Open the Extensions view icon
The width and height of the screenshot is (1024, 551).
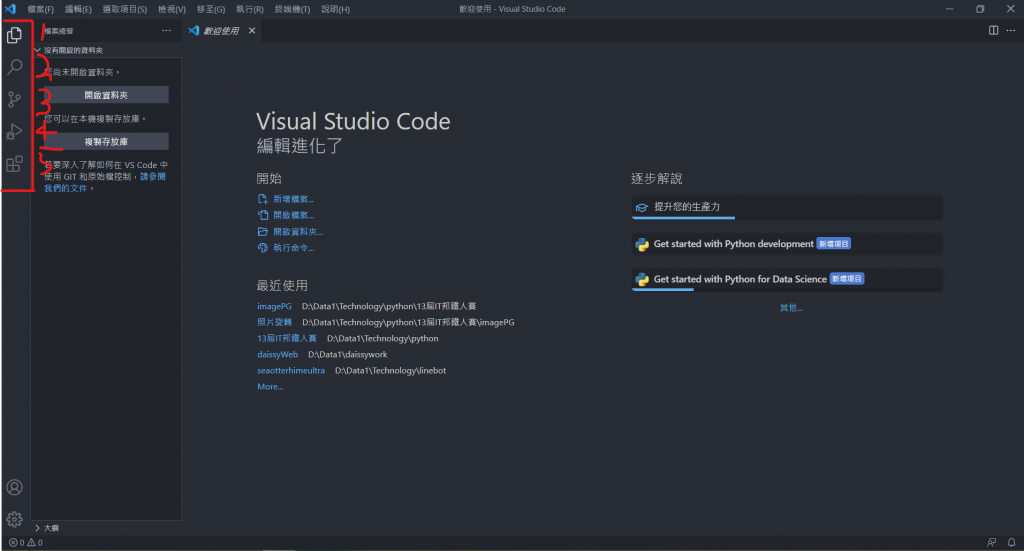(x=14, y=163)
